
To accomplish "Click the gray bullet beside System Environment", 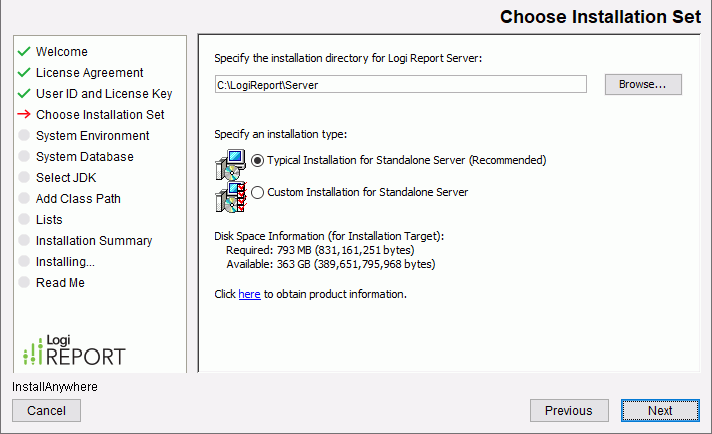I will click(24, 136).
